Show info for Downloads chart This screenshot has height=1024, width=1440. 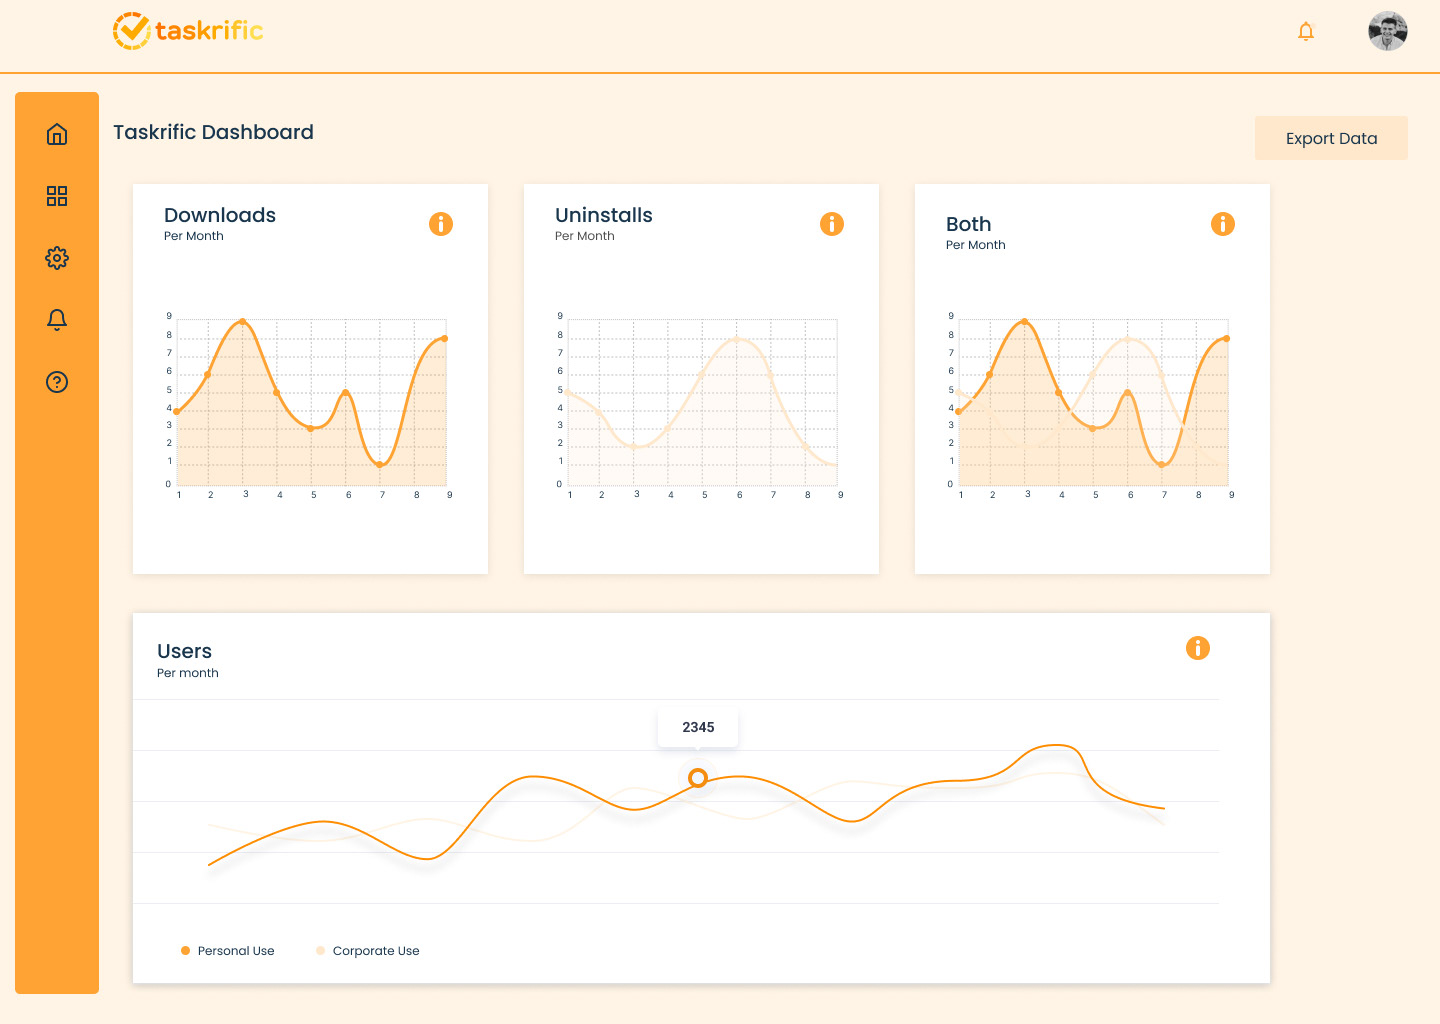[x=441, y=224]
